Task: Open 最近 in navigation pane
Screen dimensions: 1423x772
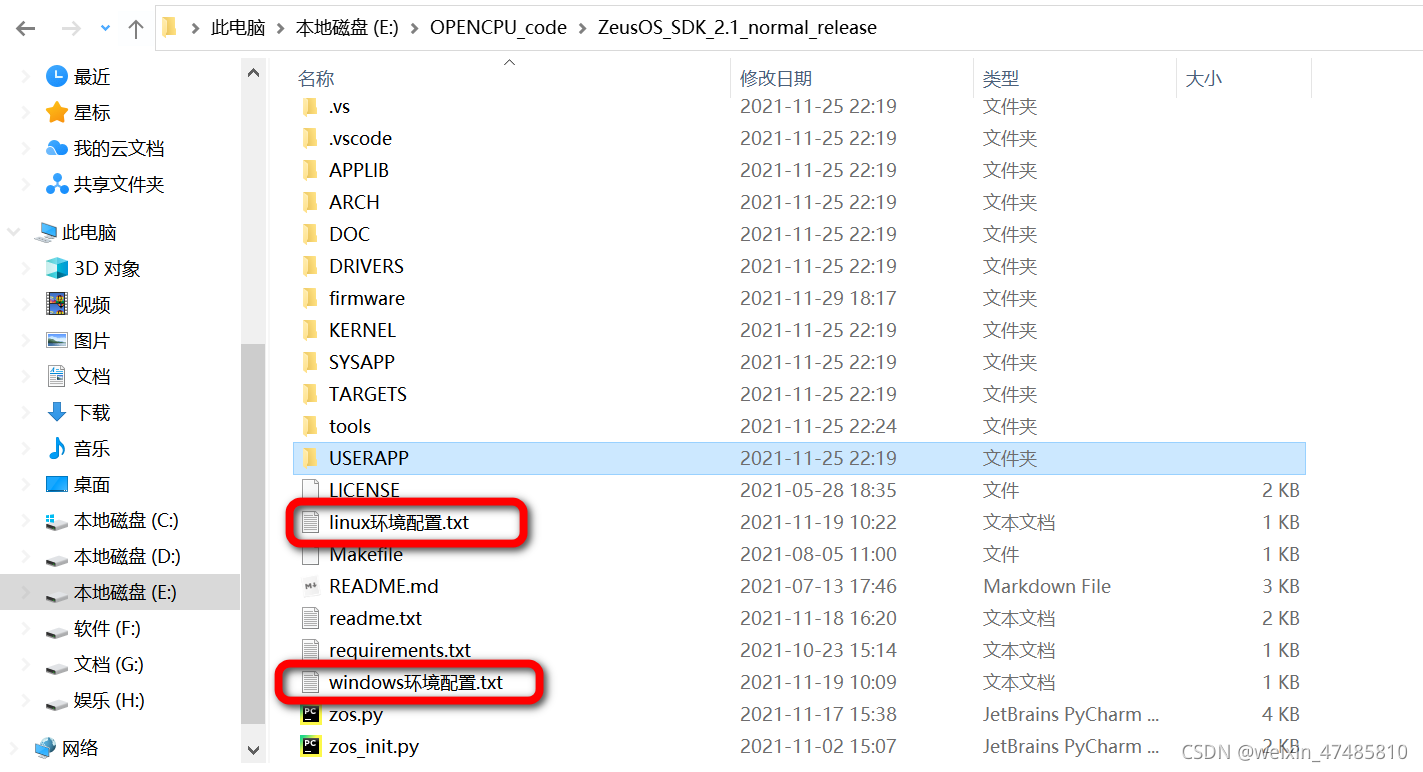Action: (92, 77)
